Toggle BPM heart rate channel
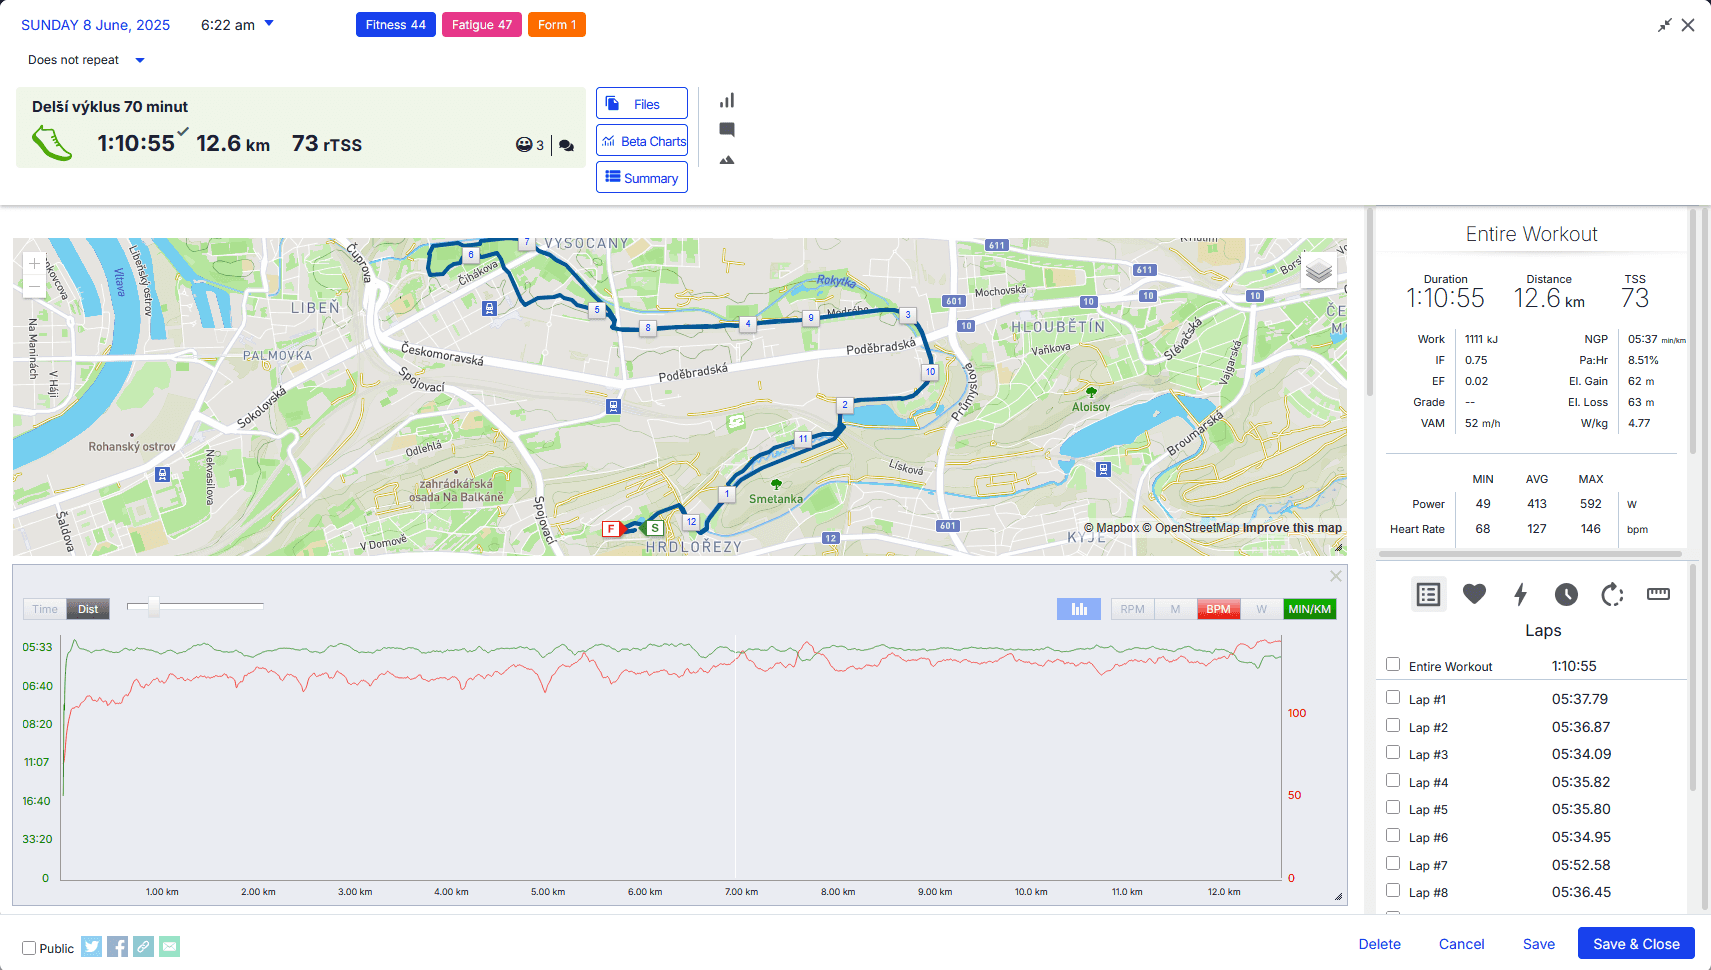The width and height of the screenshot is (1711, 970). coord(1218,609)
